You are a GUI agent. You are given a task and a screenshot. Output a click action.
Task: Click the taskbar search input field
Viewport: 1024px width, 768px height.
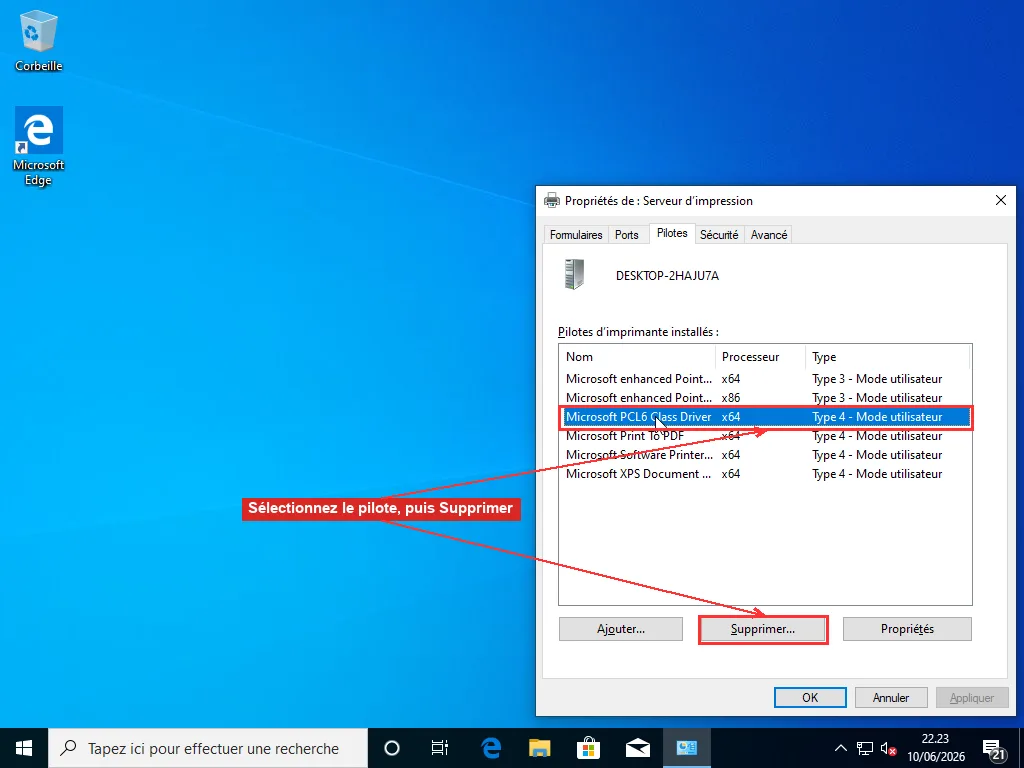point(208,748)
